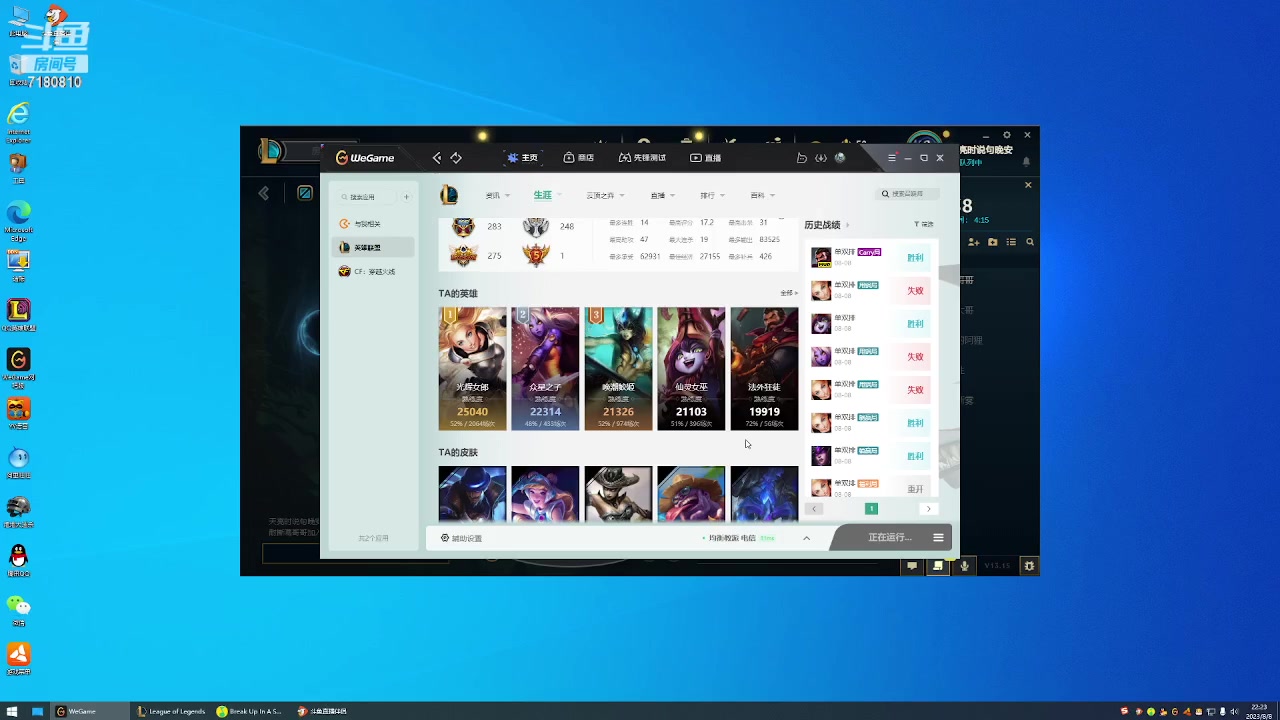
Task: Open the 筛选 filter for match history
Action: pyautogui.click(x=923, y=225)
